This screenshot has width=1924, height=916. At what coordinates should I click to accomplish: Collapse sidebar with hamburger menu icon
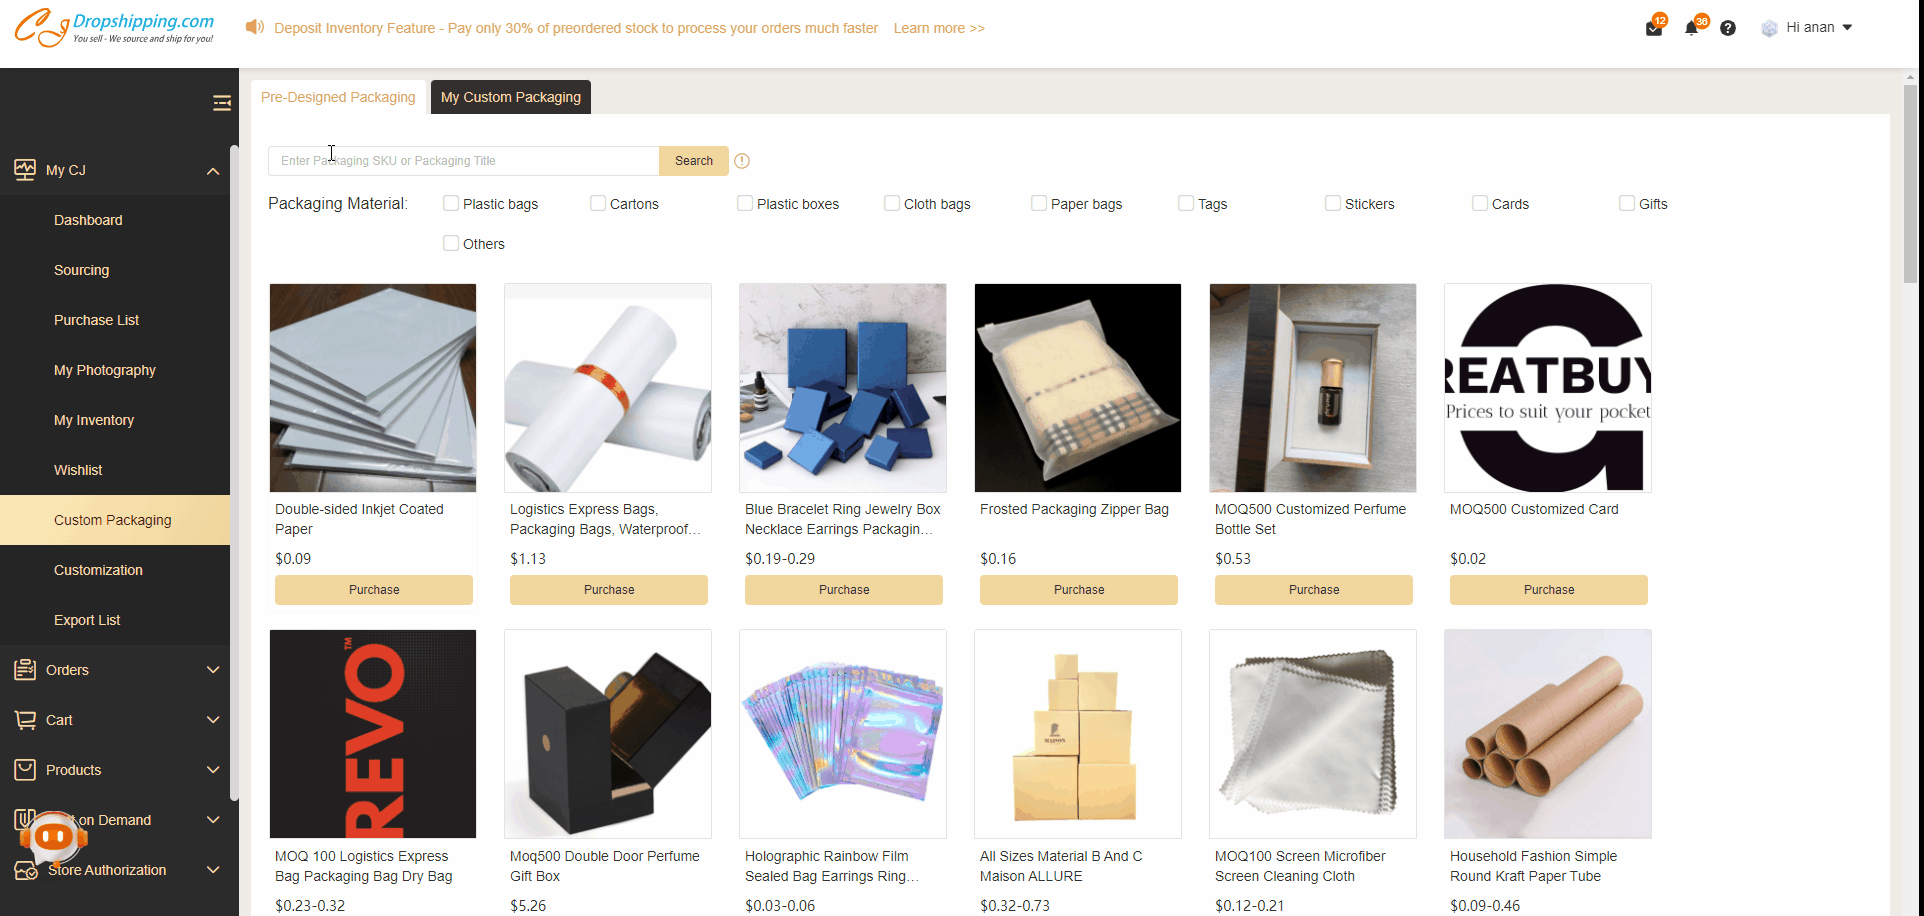222,103
